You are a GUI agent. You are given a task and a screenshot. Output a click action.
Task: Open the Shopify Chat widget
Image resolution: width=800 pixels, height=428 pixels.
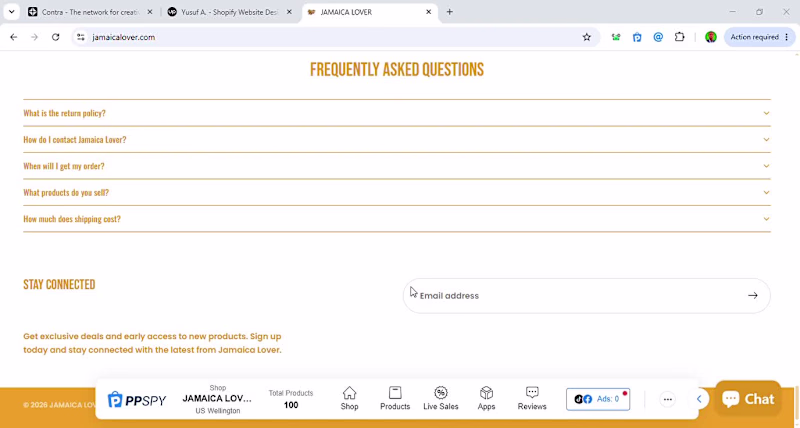point(748,398)
